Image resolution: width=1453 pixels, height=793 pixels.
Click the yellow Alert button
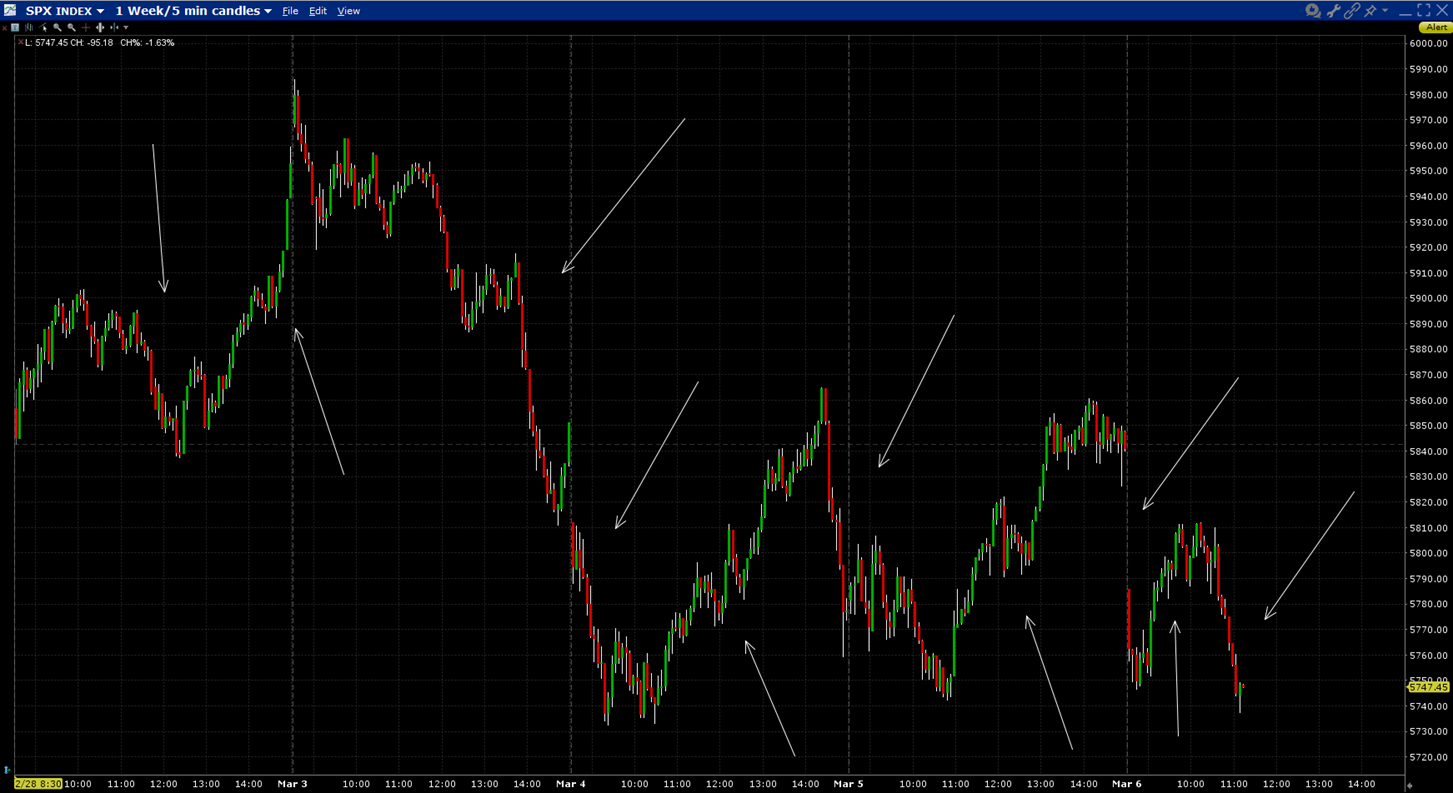[1436, 28]
